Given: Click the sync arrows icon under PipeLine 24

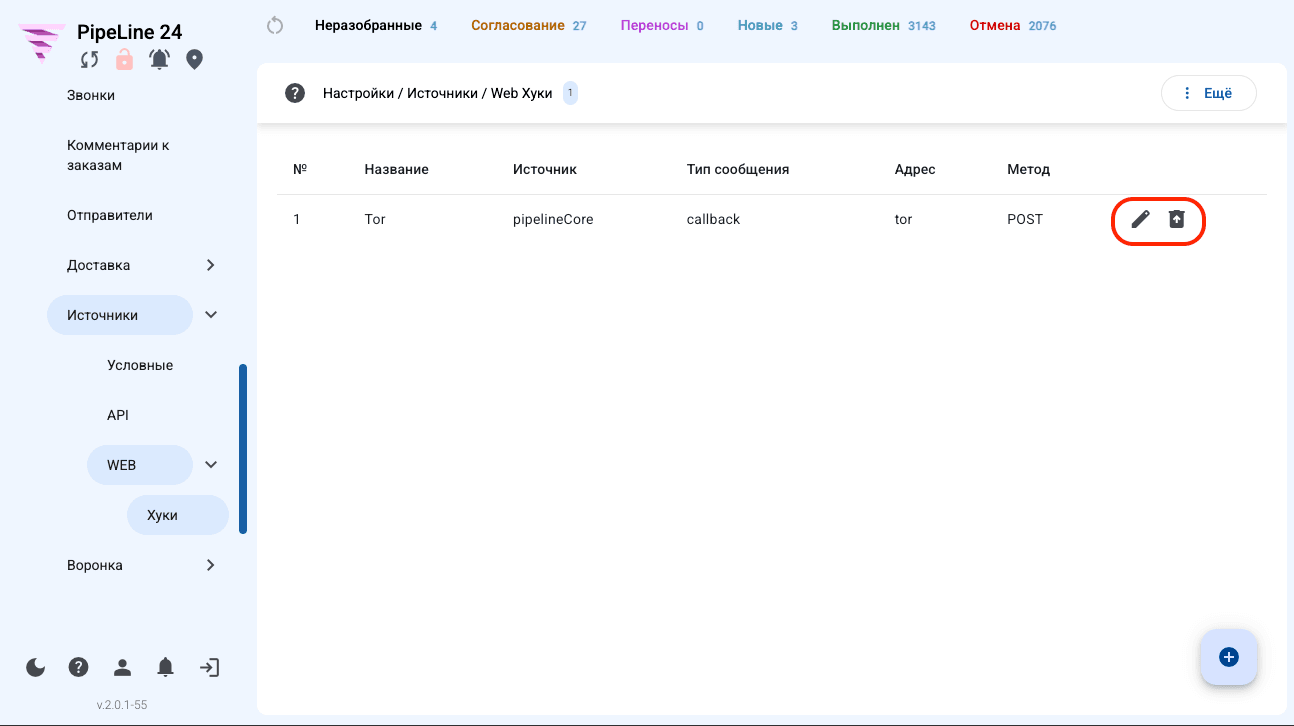Looking at the screenshot, I should (90, 60).
